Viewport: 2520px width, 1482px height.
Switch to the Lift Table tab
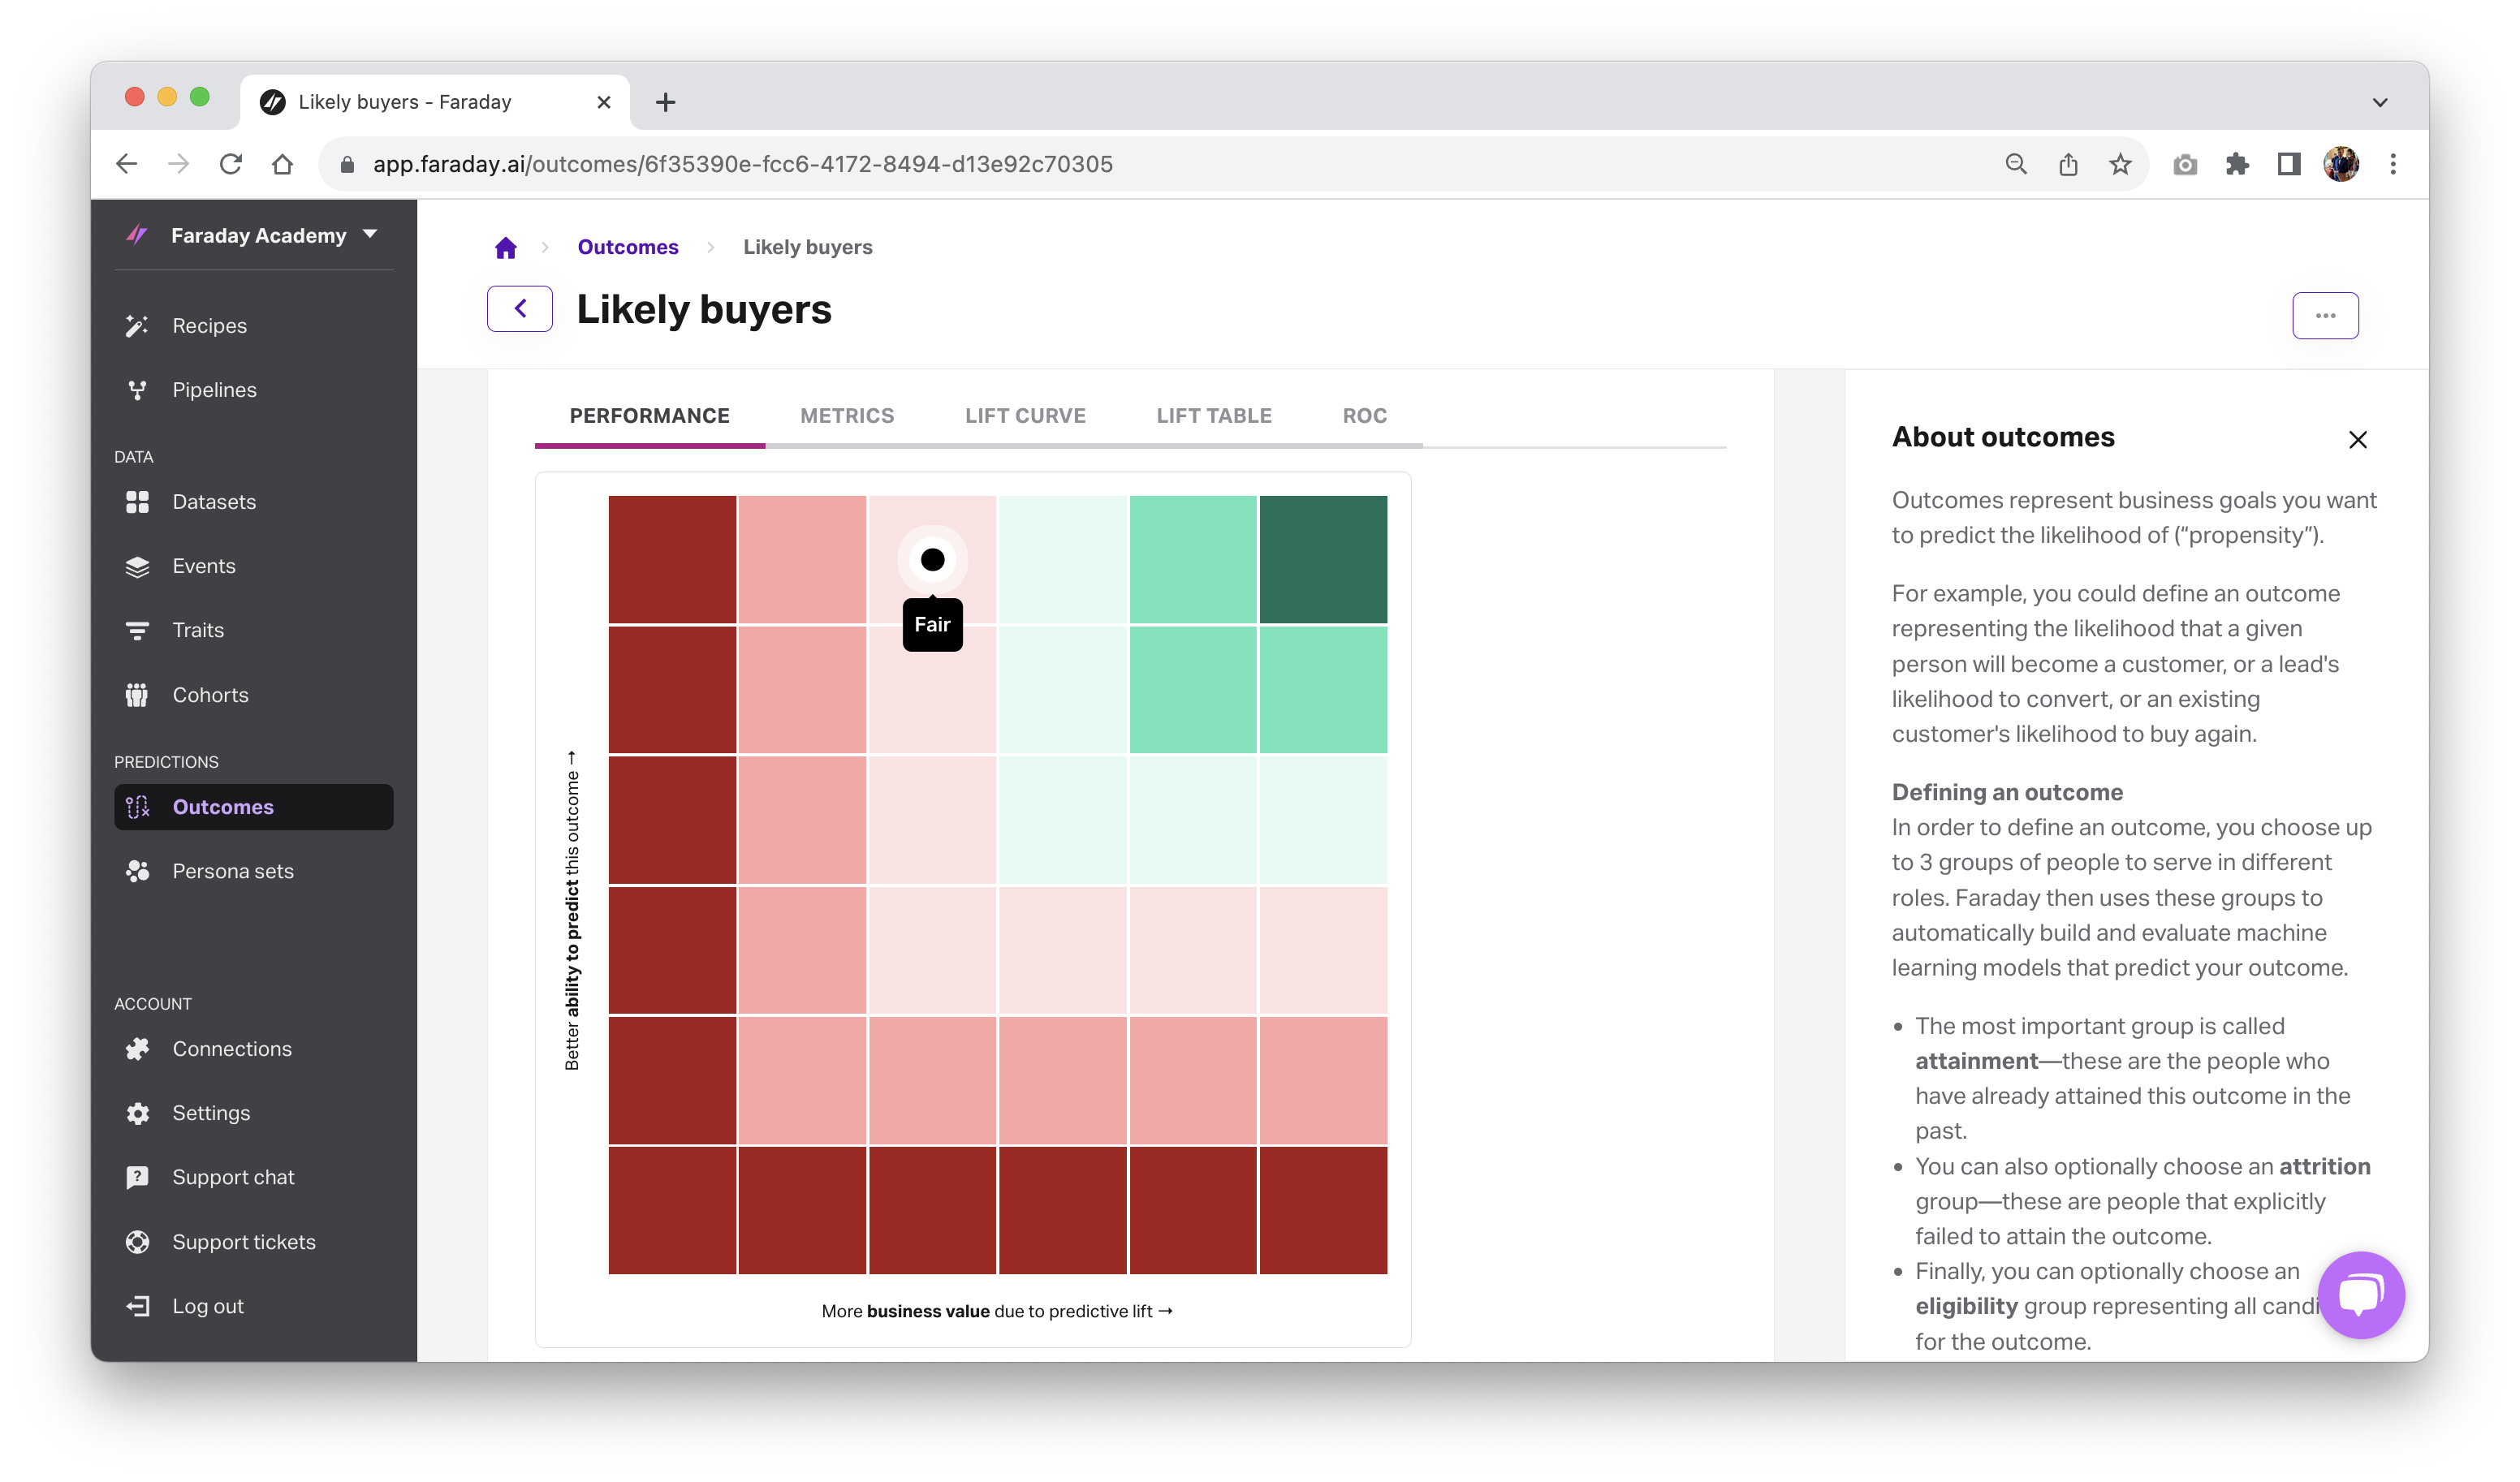coord(1214,416)
